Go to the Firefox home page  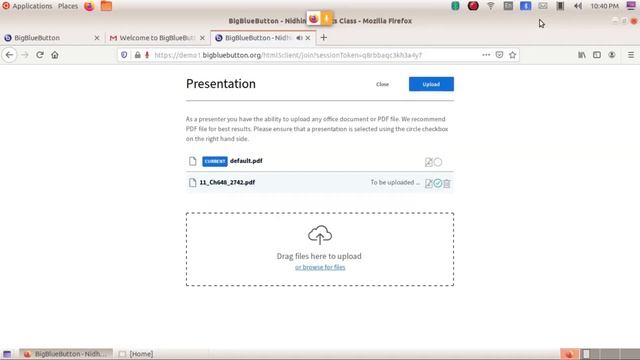tap(55, 55)
